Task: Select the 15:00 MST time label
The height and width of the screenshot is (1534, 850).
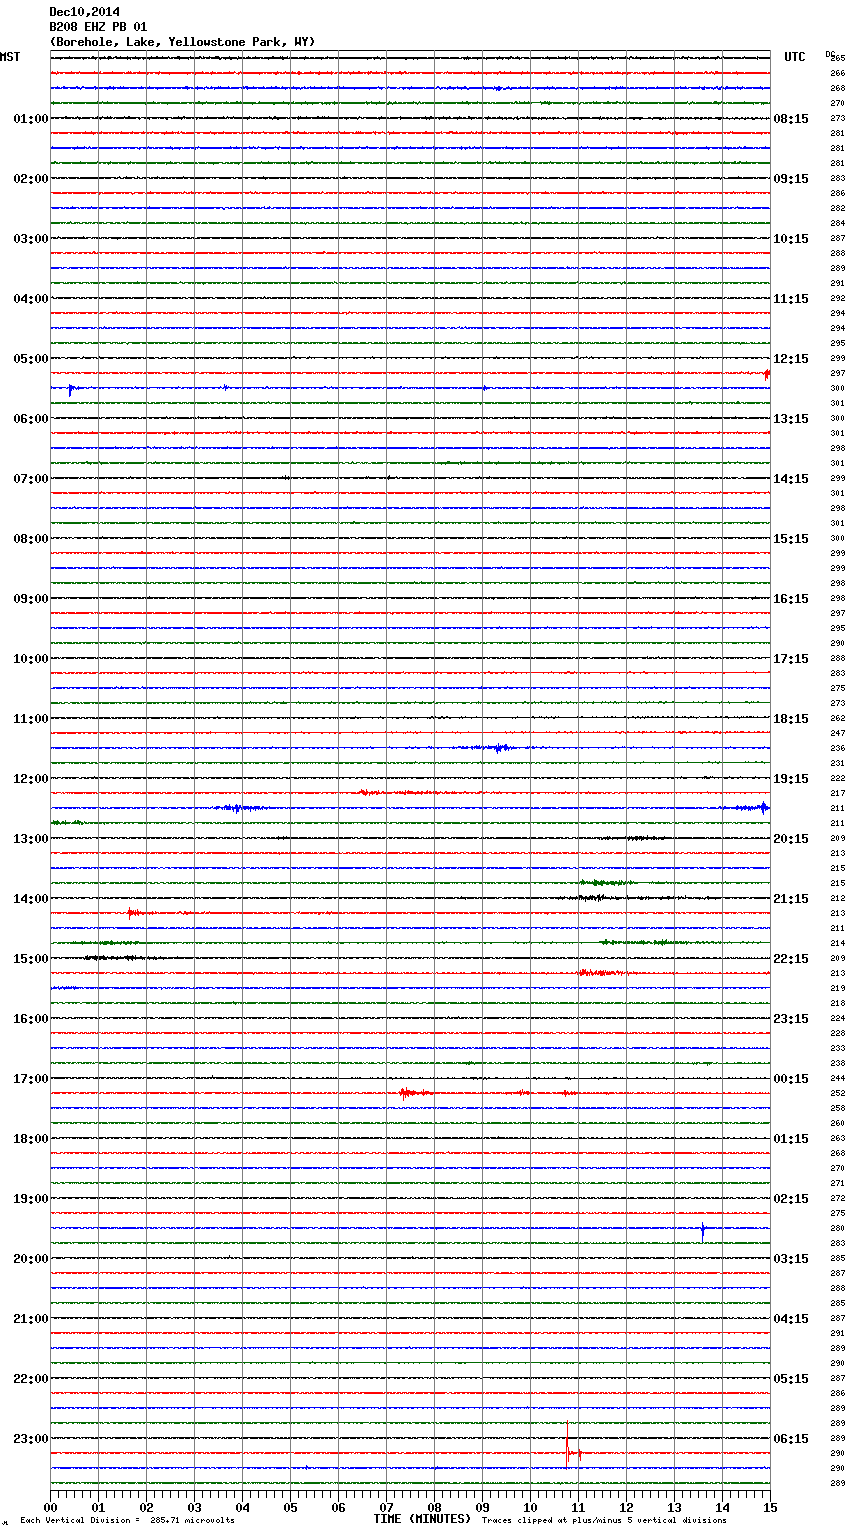Action: click(x=31, y=959)
